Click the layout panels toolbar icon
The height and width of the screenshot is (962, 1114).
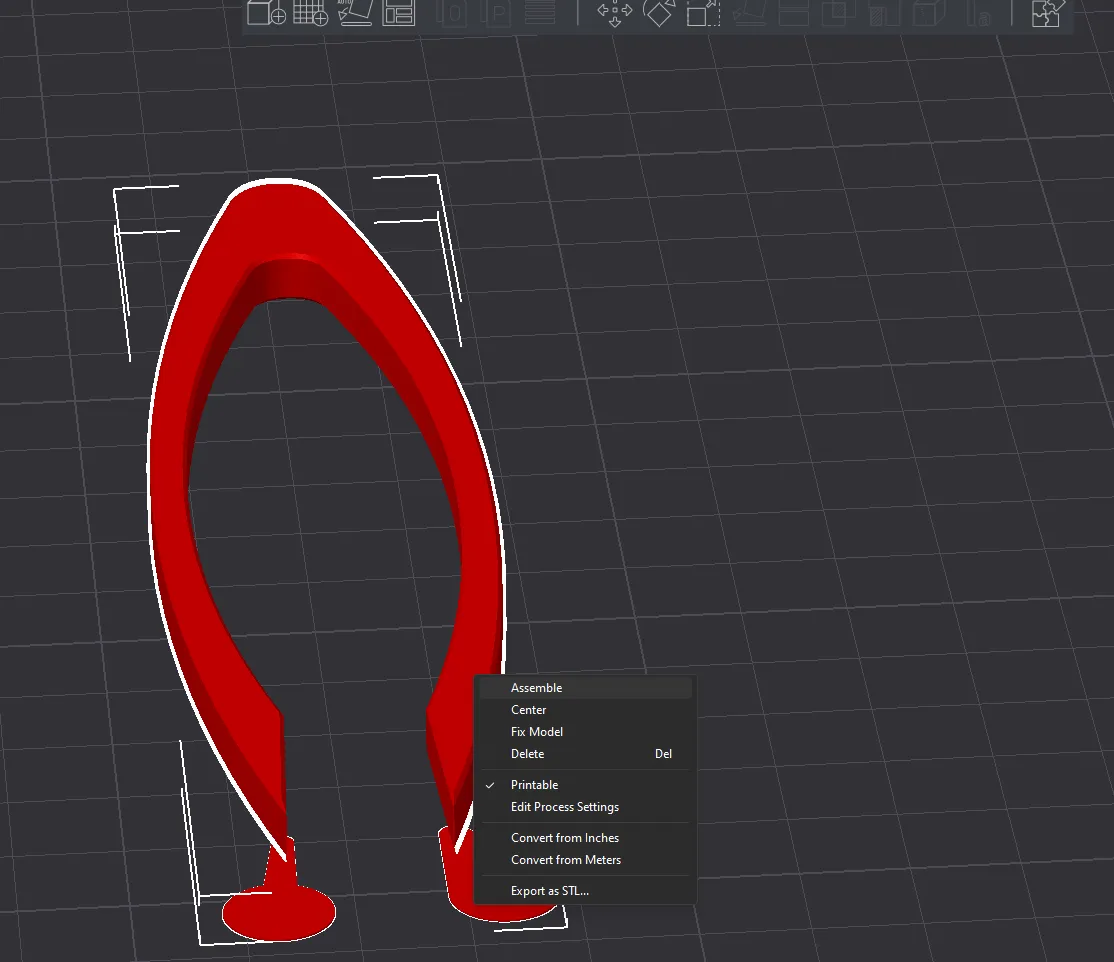pyautogui.click(x=399, y=13)
